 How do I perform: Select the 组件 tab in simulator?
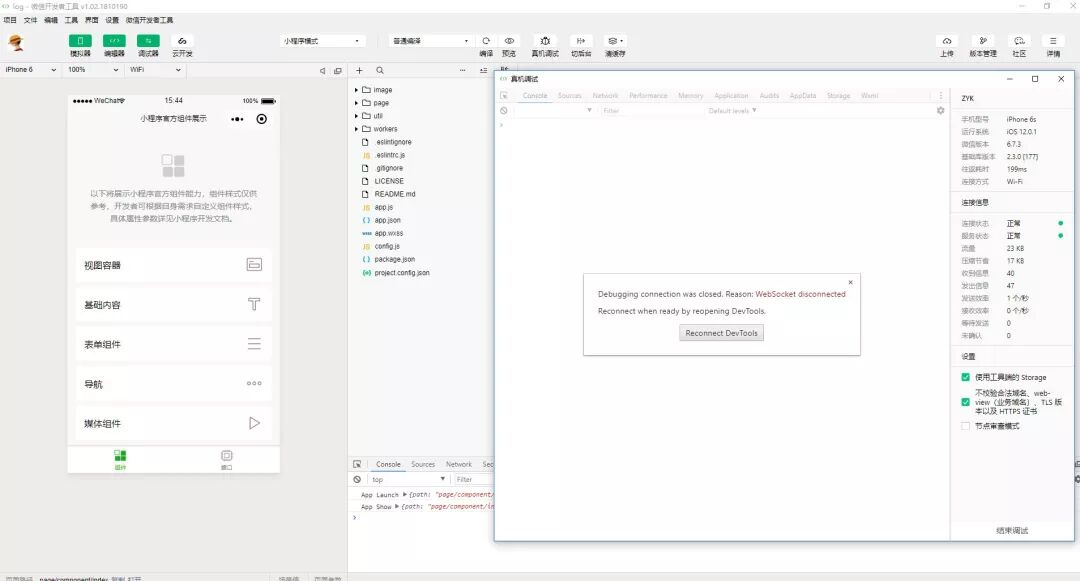(120, 459)
